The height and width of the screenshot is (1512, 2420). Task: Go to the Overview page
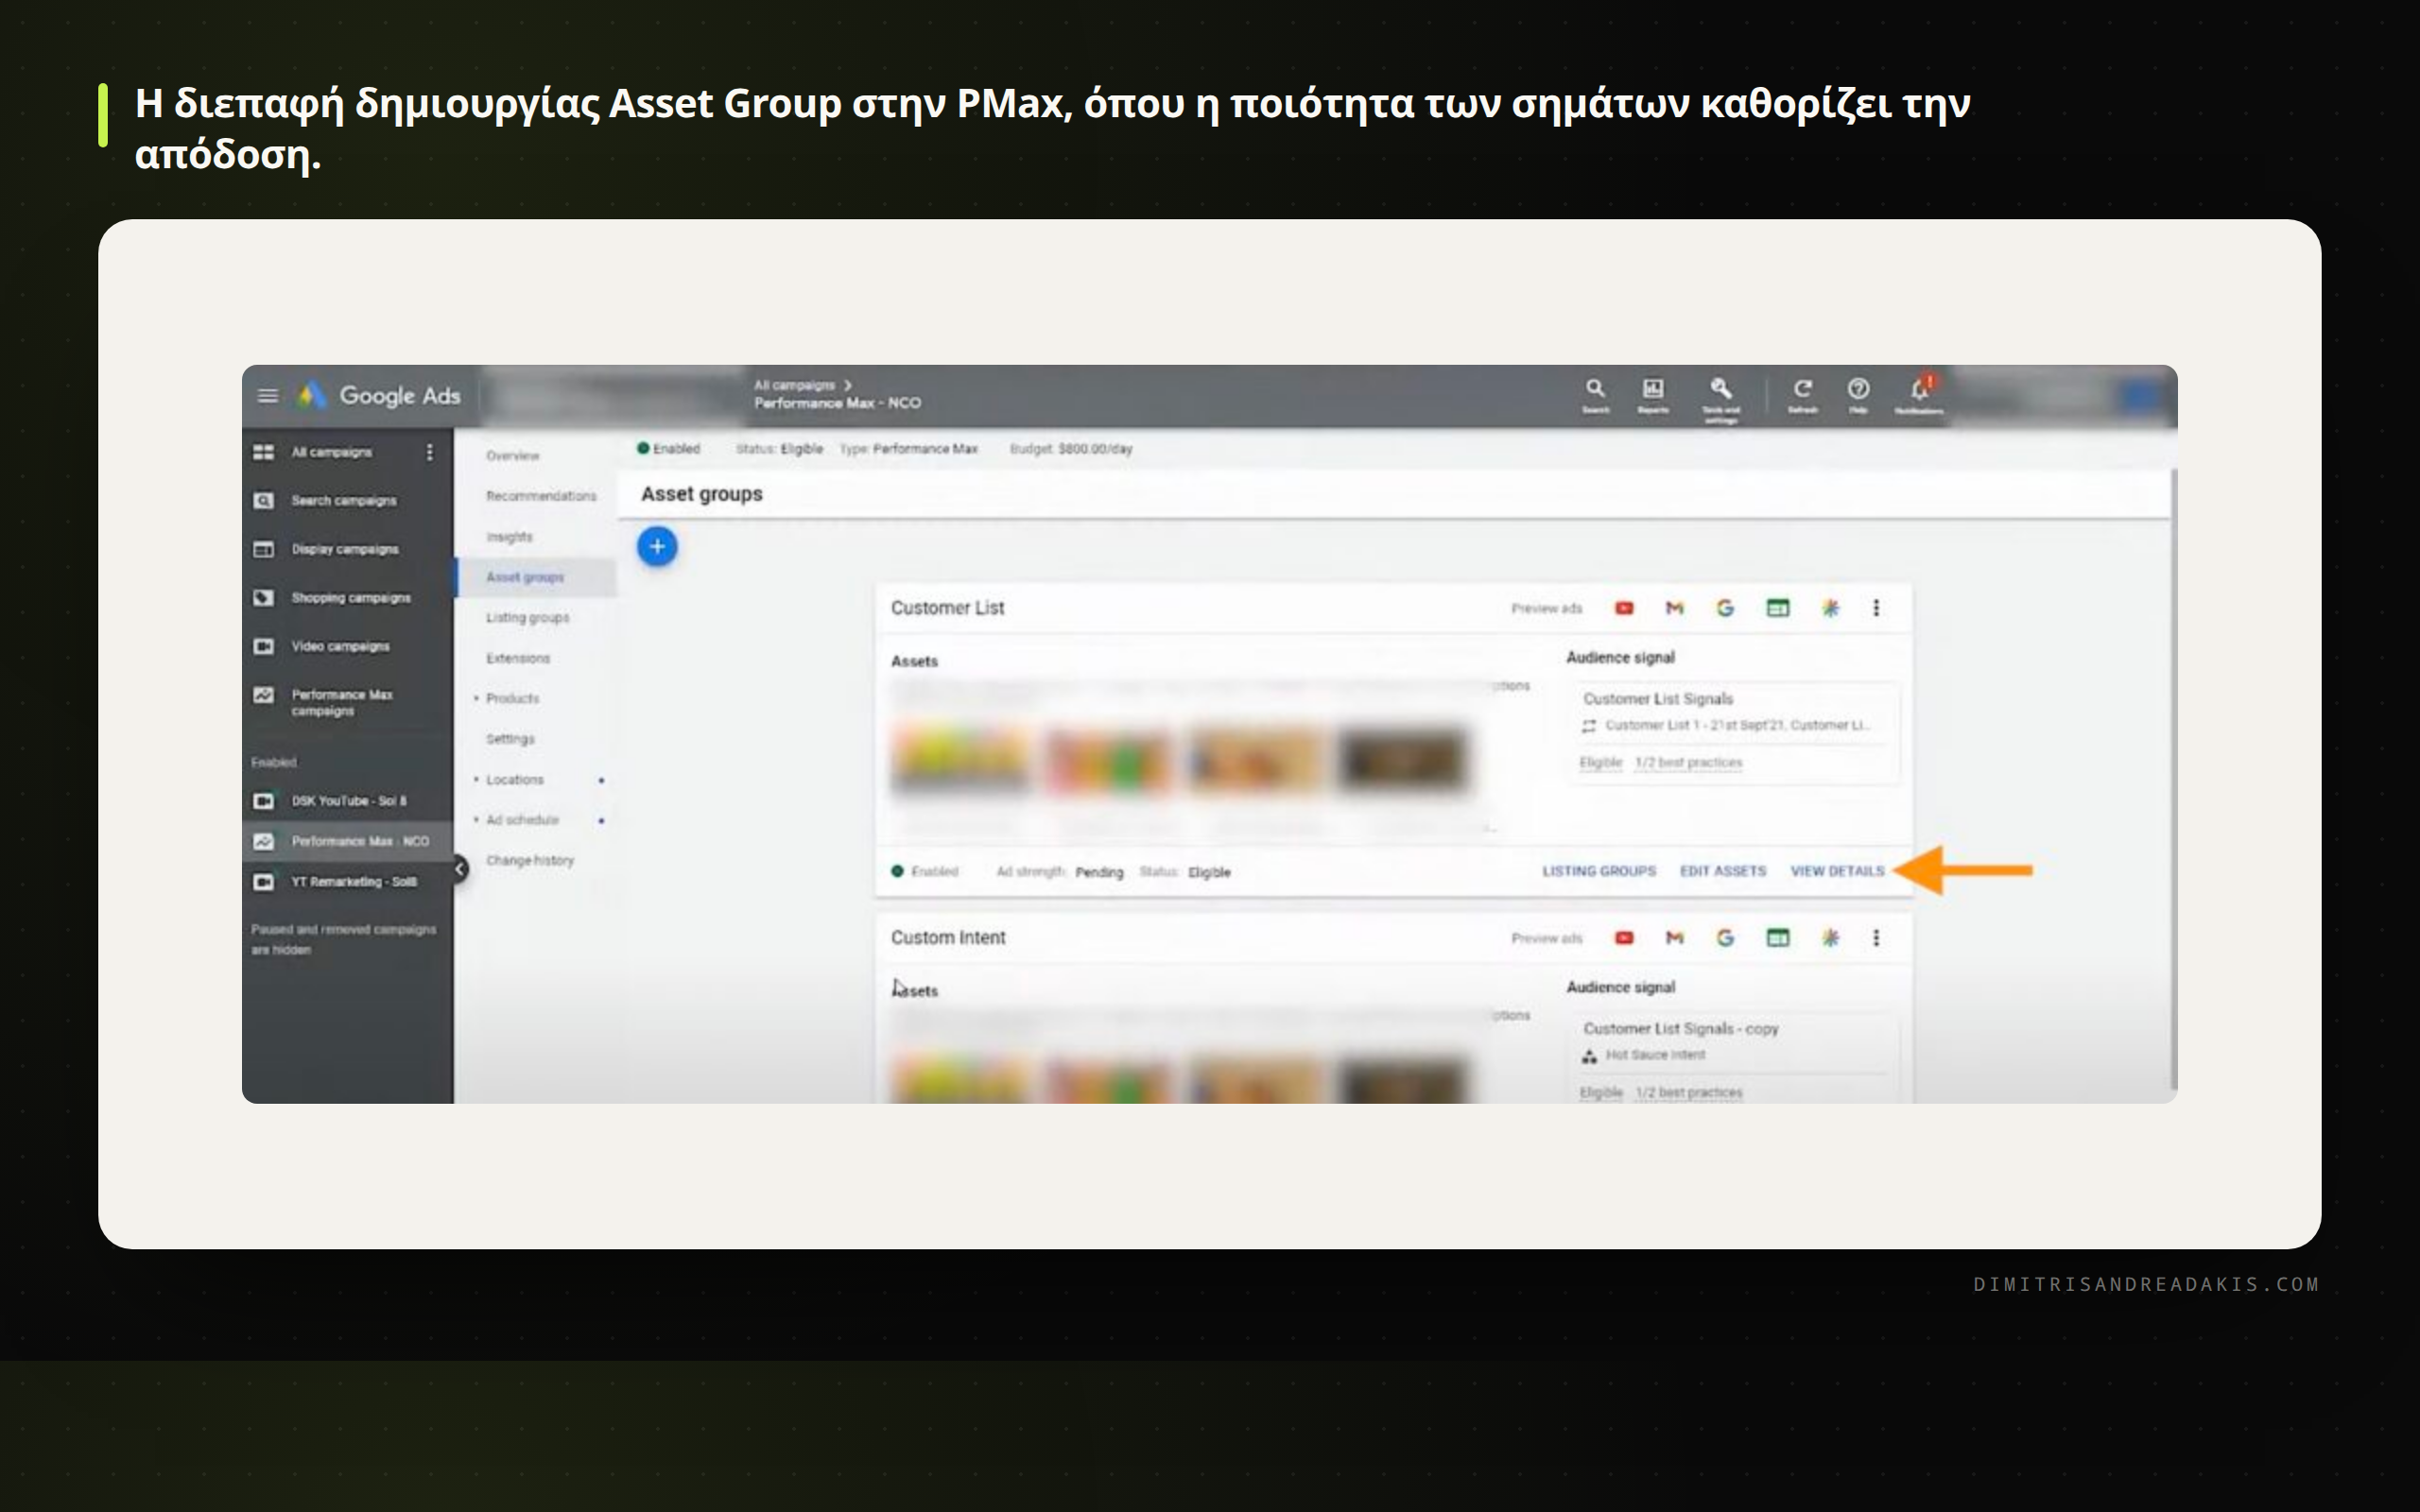click(513, 456)
